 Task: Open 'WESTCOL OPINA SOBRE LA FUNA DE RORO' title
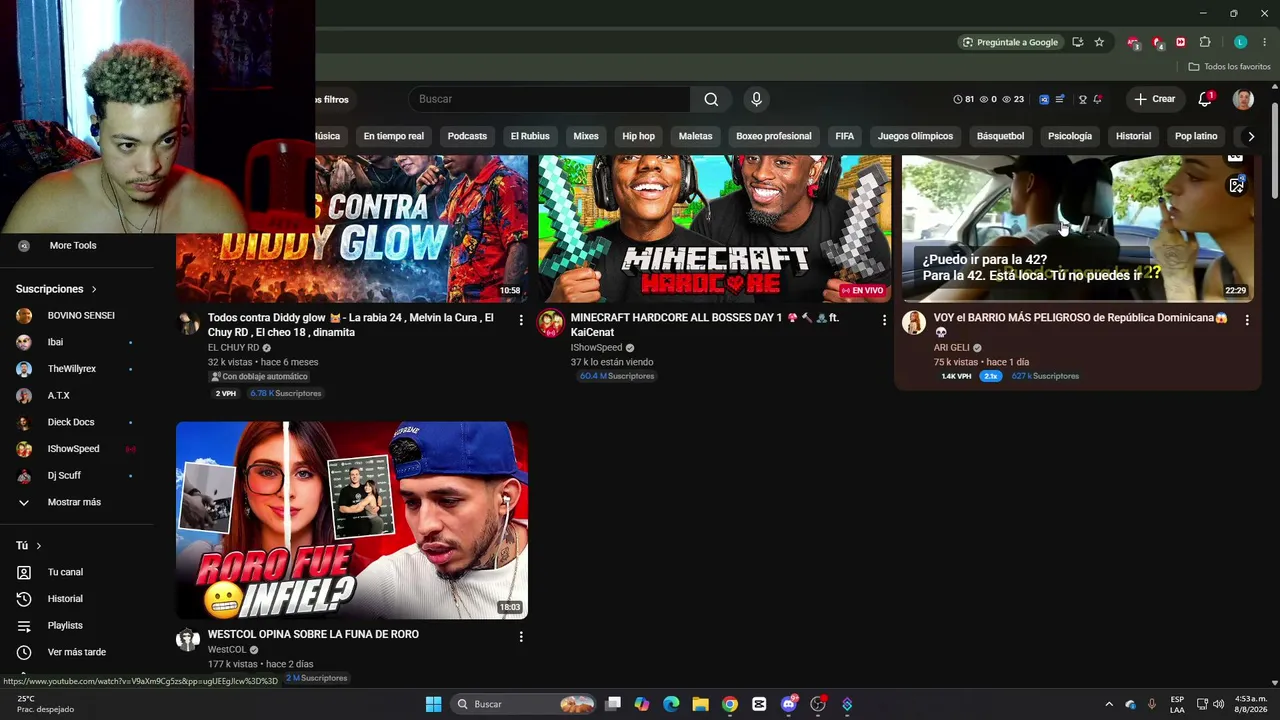tap(313, 634)
